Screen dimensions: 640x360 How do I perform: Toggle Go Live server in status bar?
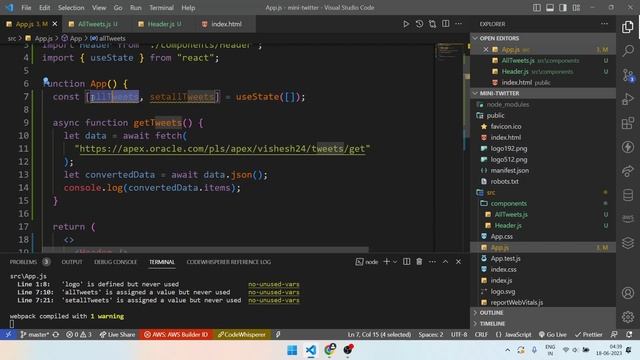click(552, 334)
